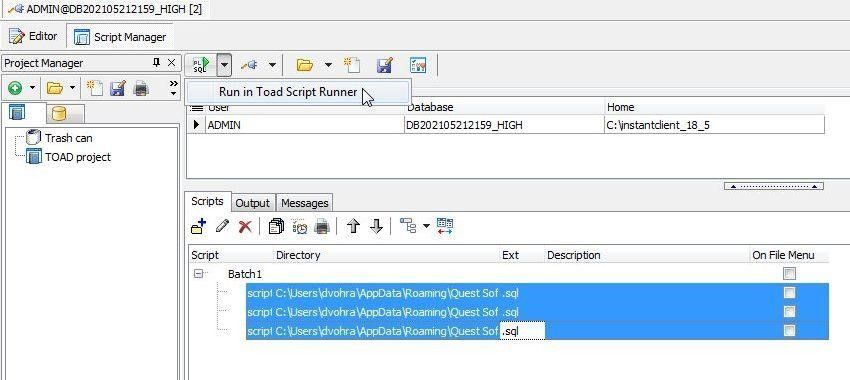
Task: Click the row indicator arrow beside ADMIN
Action: coord(196,125)
